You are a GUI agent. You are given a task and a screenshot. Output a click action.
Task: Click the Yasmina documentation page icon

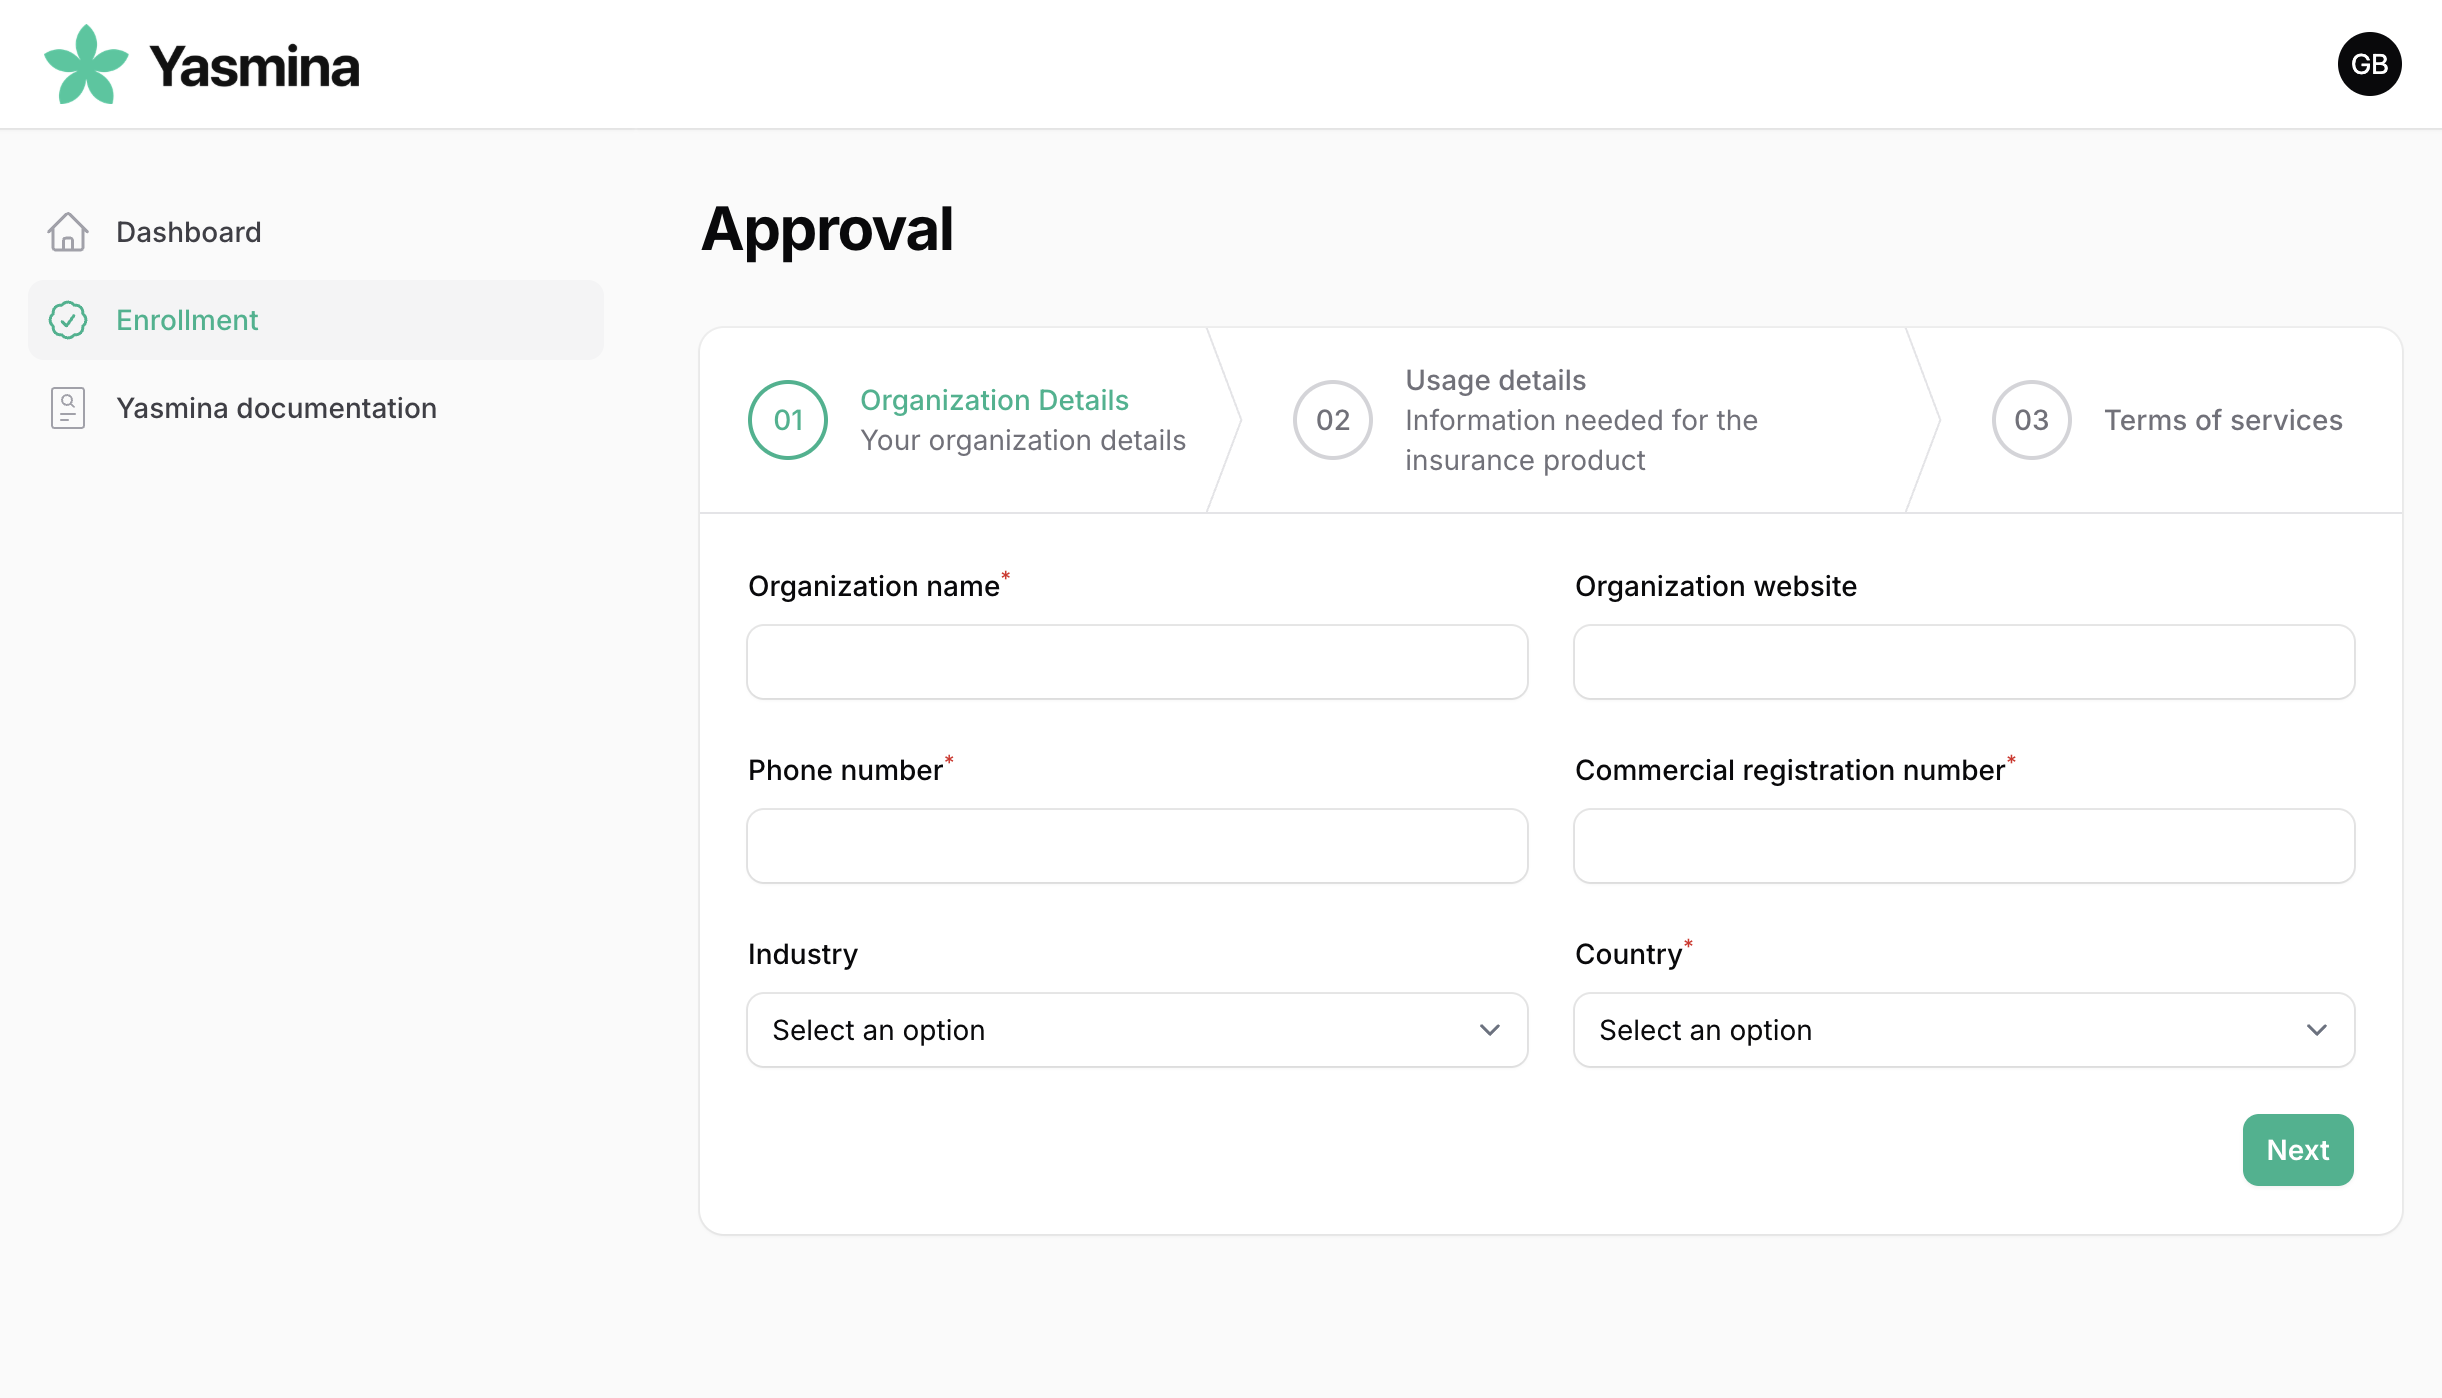click(x=68, y=408)
